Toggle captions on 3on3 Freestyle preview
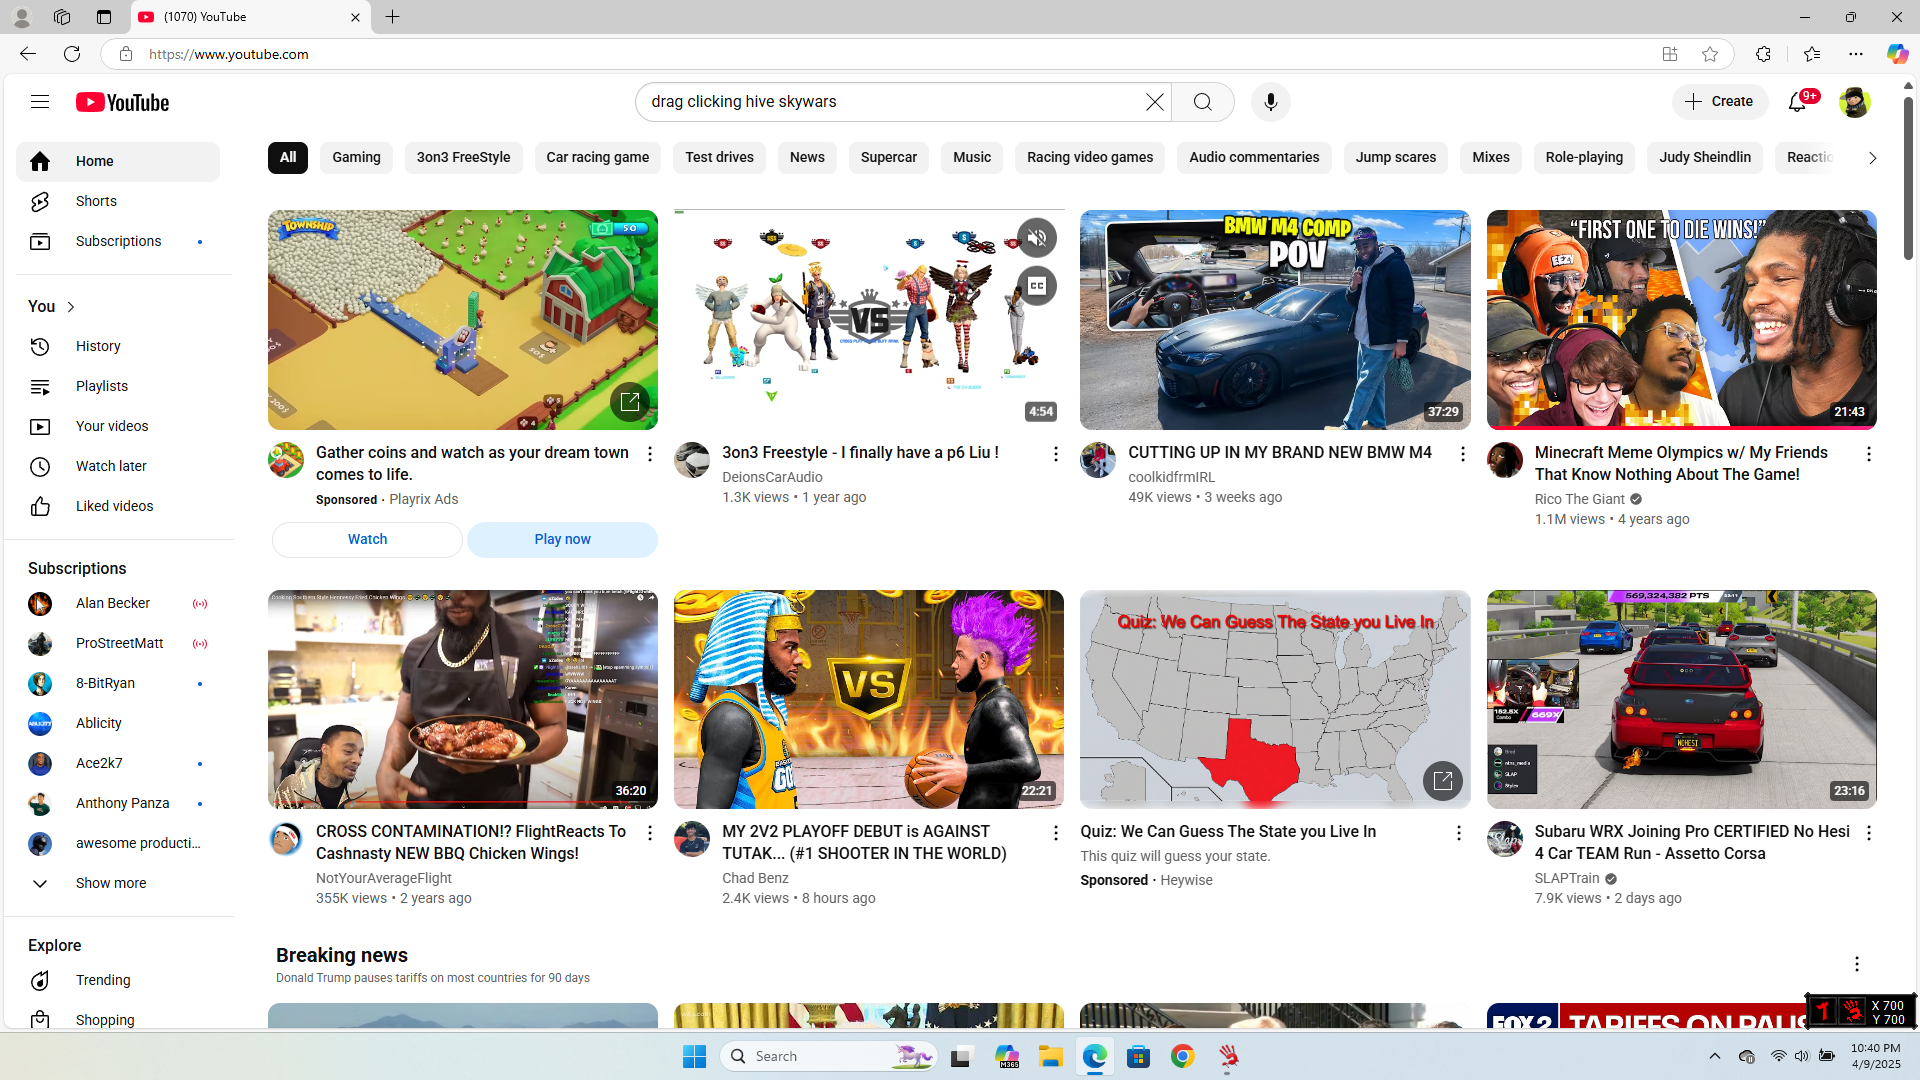 click(1036, 286)
